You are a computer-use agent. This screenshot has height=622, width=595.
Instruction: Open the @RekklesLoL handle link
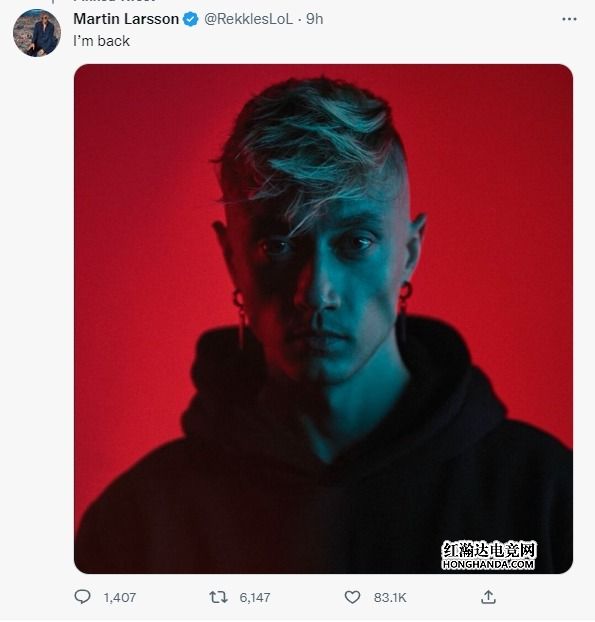click(248, 19)
